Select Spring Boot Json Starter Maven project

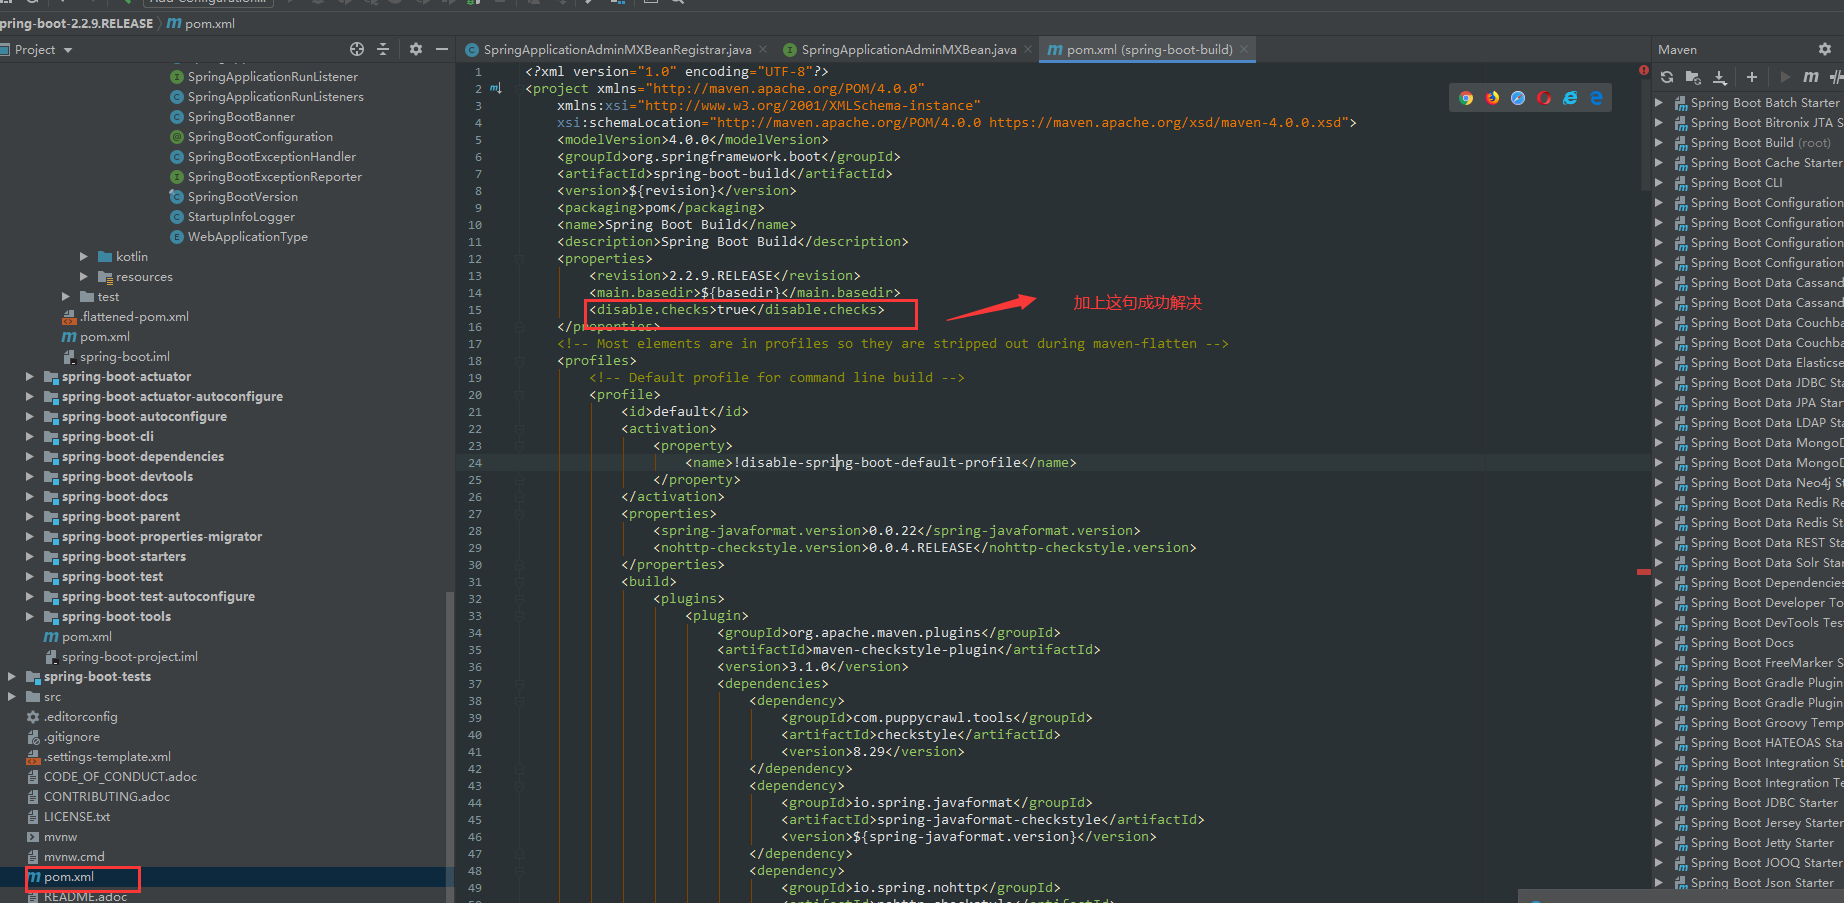[x=1762, y=882]
